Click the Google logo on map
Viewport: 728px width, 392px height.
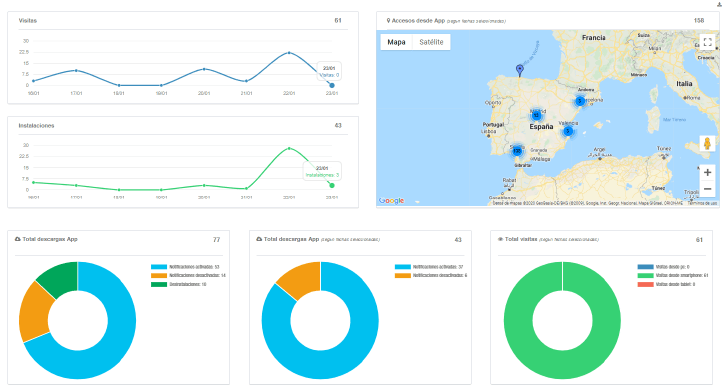[x=391, y=201]
